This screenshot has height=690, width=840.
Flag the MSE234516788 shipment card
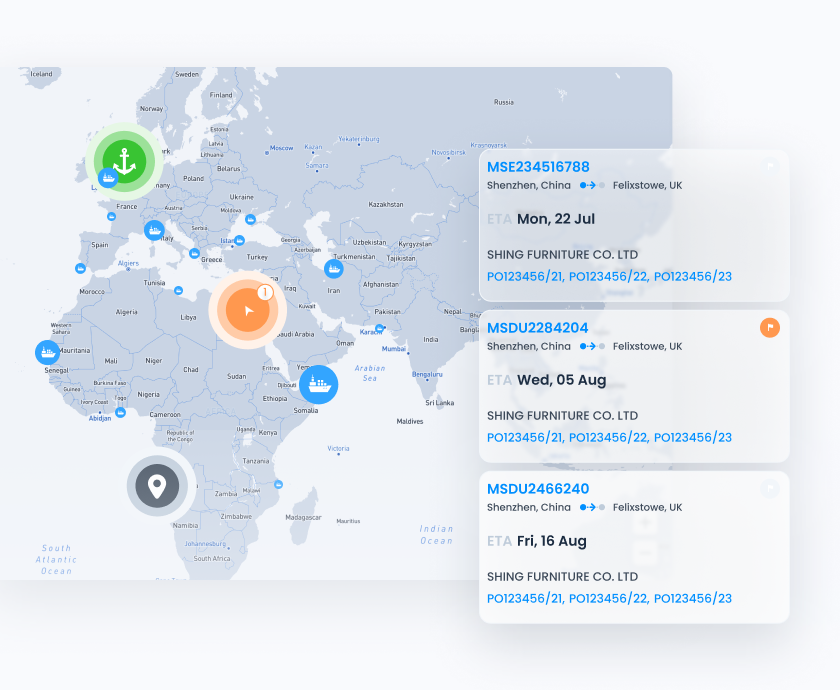769,166
